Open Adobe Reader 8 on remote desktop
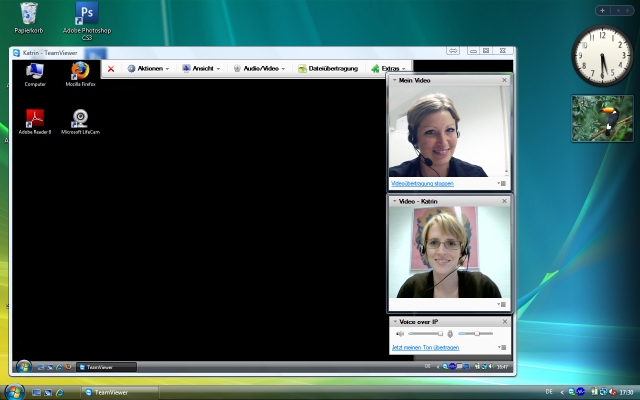This screenshot has height=400, width=640. click(x=35, y=122)
